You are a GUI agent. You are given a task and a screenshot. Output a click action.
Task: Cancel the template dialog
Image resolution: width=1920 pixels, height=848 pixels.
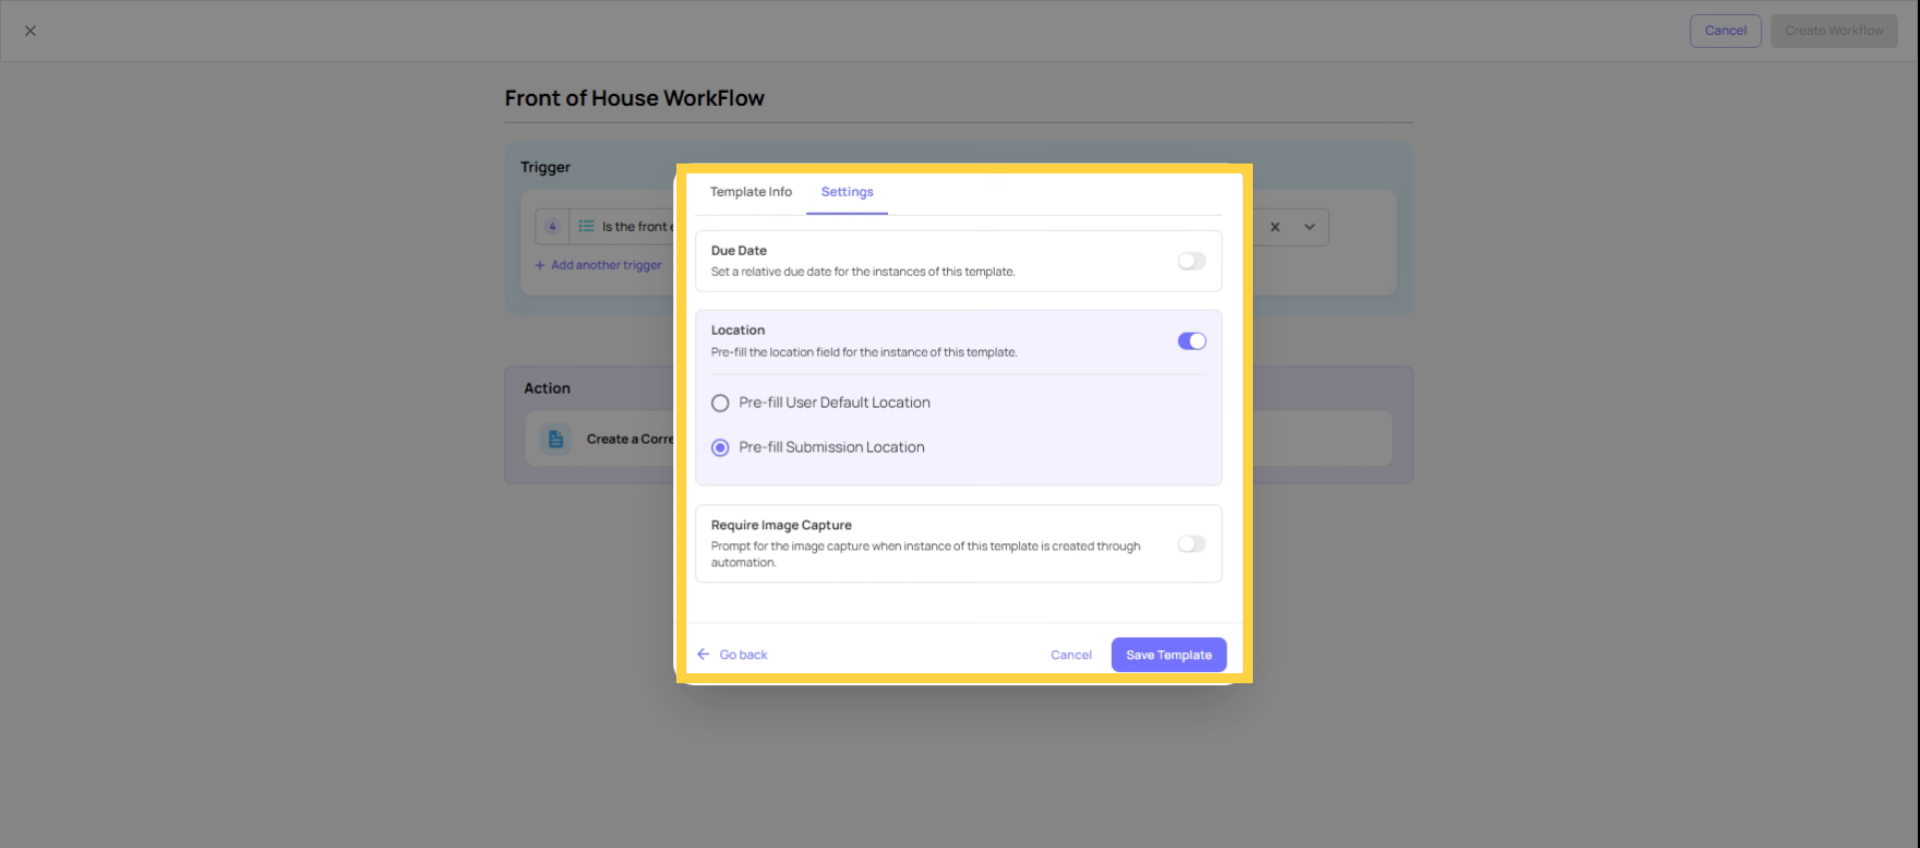[x=1071, y=655]
